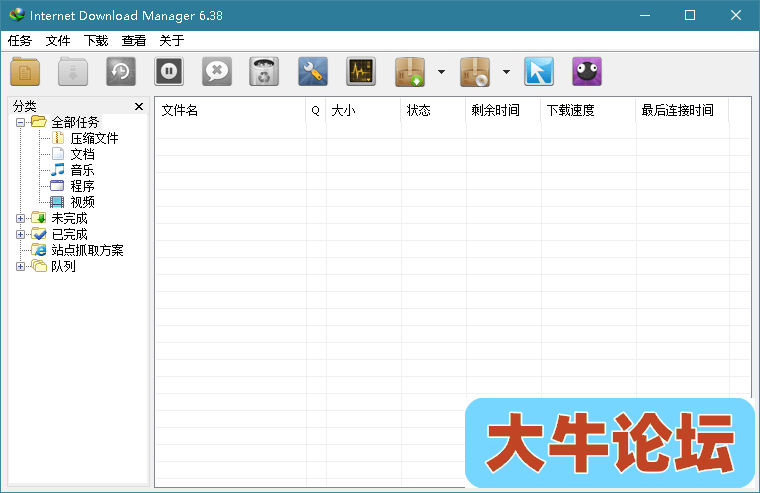Viewport: 760px width, 493px height.
Task: Sort by 文件名 column header
Action: (x=230, y=111)
